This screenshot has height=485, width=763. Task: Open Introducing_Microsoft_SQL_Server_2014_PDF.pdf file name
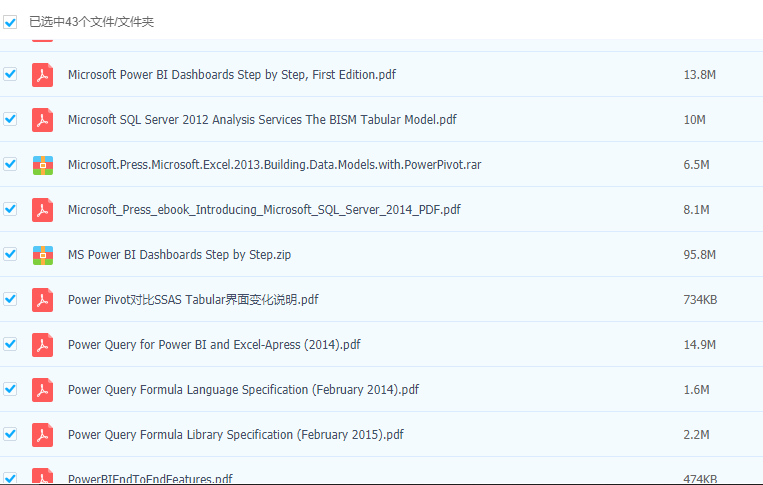click(x=264, y=210)
